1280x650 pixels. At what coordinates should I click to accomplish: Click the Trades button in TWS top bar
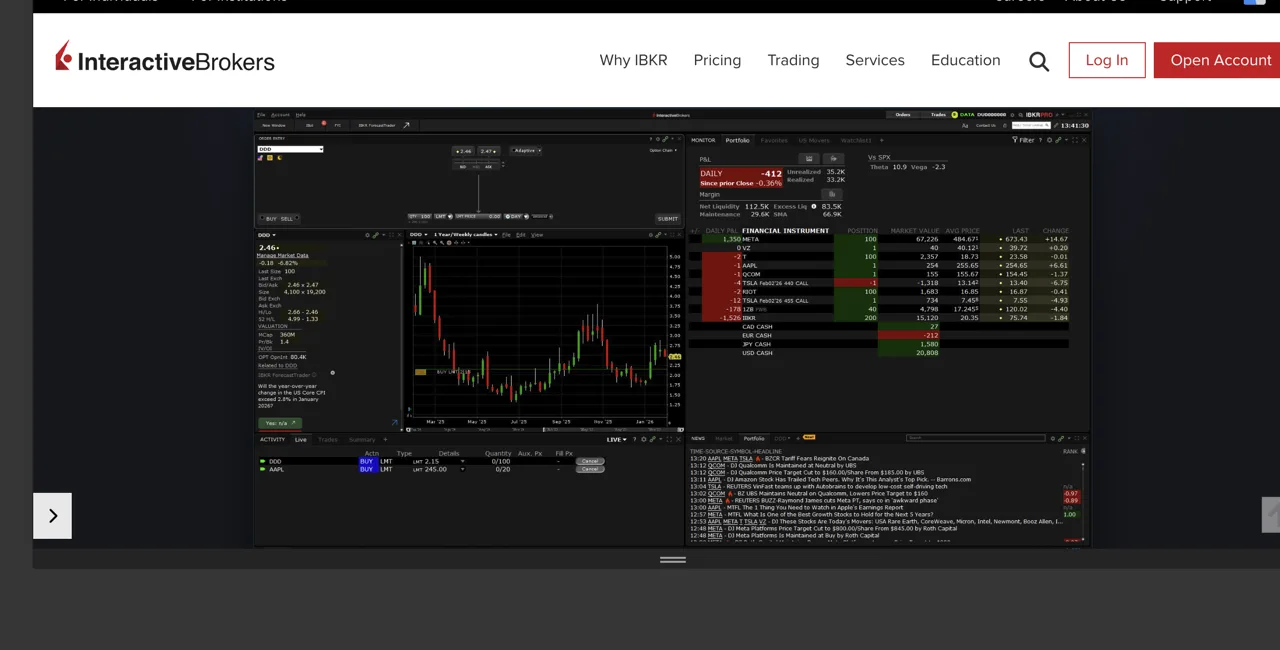(938, 115)
